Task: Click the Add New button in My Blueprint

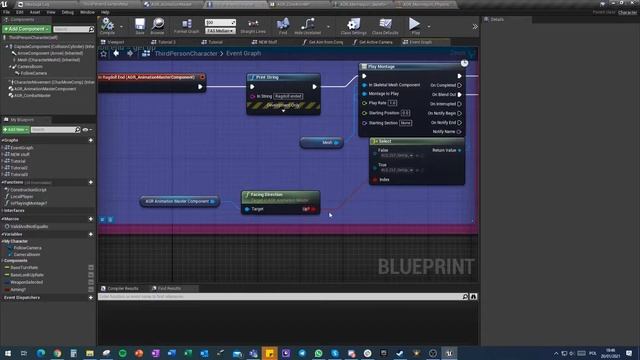Action: 16,129
